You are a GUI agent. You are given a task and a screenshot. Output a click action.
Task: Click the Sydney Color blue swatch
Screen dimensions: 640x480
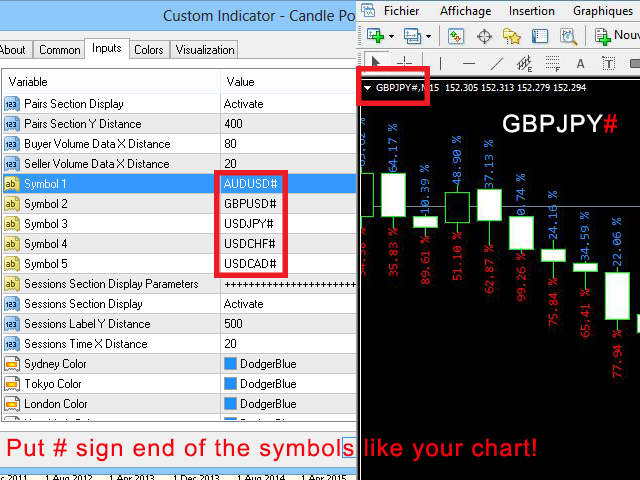point(231,364)
